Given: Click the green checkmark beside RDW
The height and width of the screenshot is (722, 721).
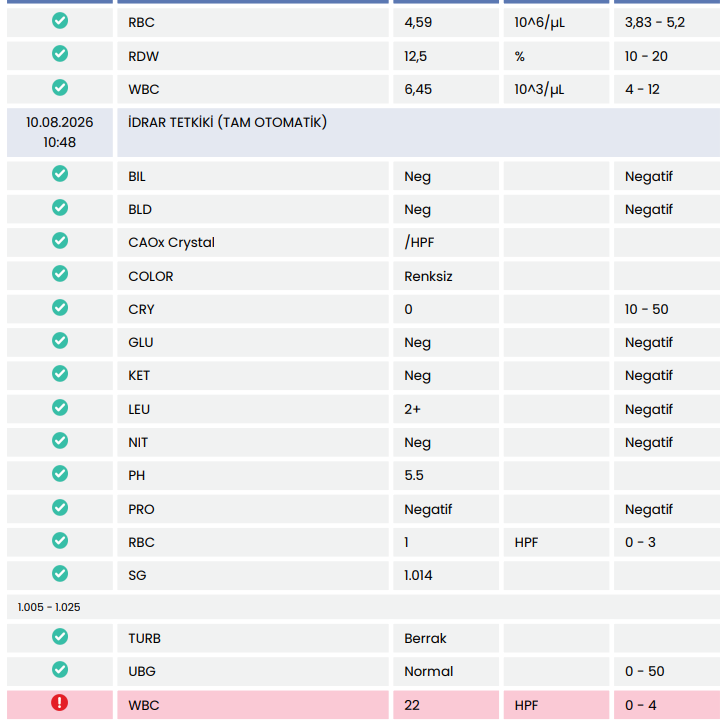Looking at the screenshot, I should tap(60, 54).
